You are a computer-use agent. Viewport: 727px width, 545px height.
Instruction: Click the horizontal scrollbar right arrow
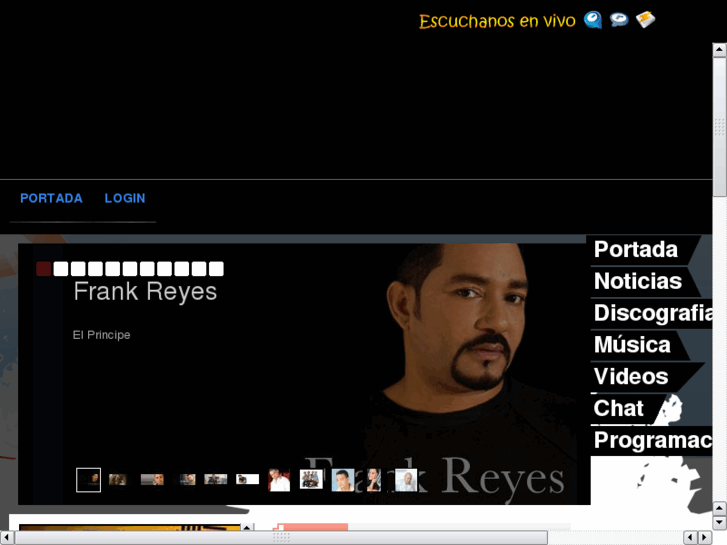click(x=705, y=538)
